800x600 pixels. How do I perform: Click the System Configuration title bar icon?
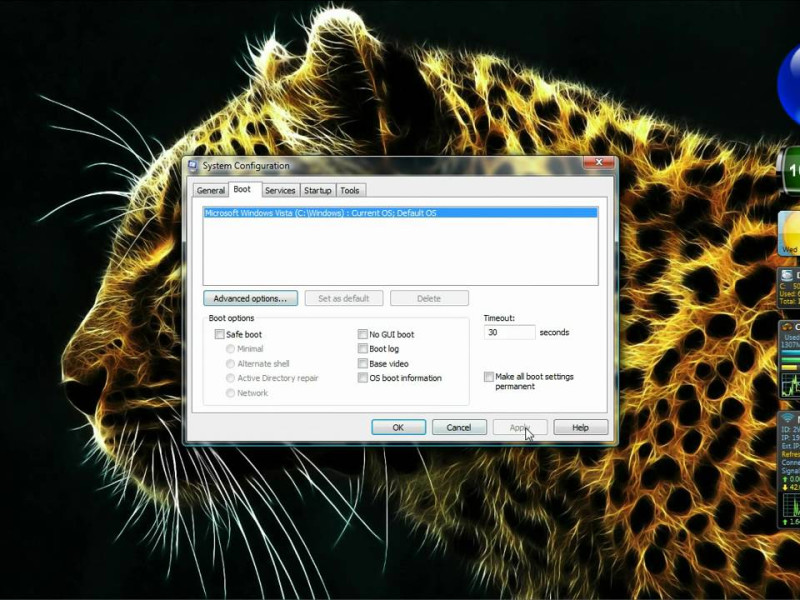193,165
